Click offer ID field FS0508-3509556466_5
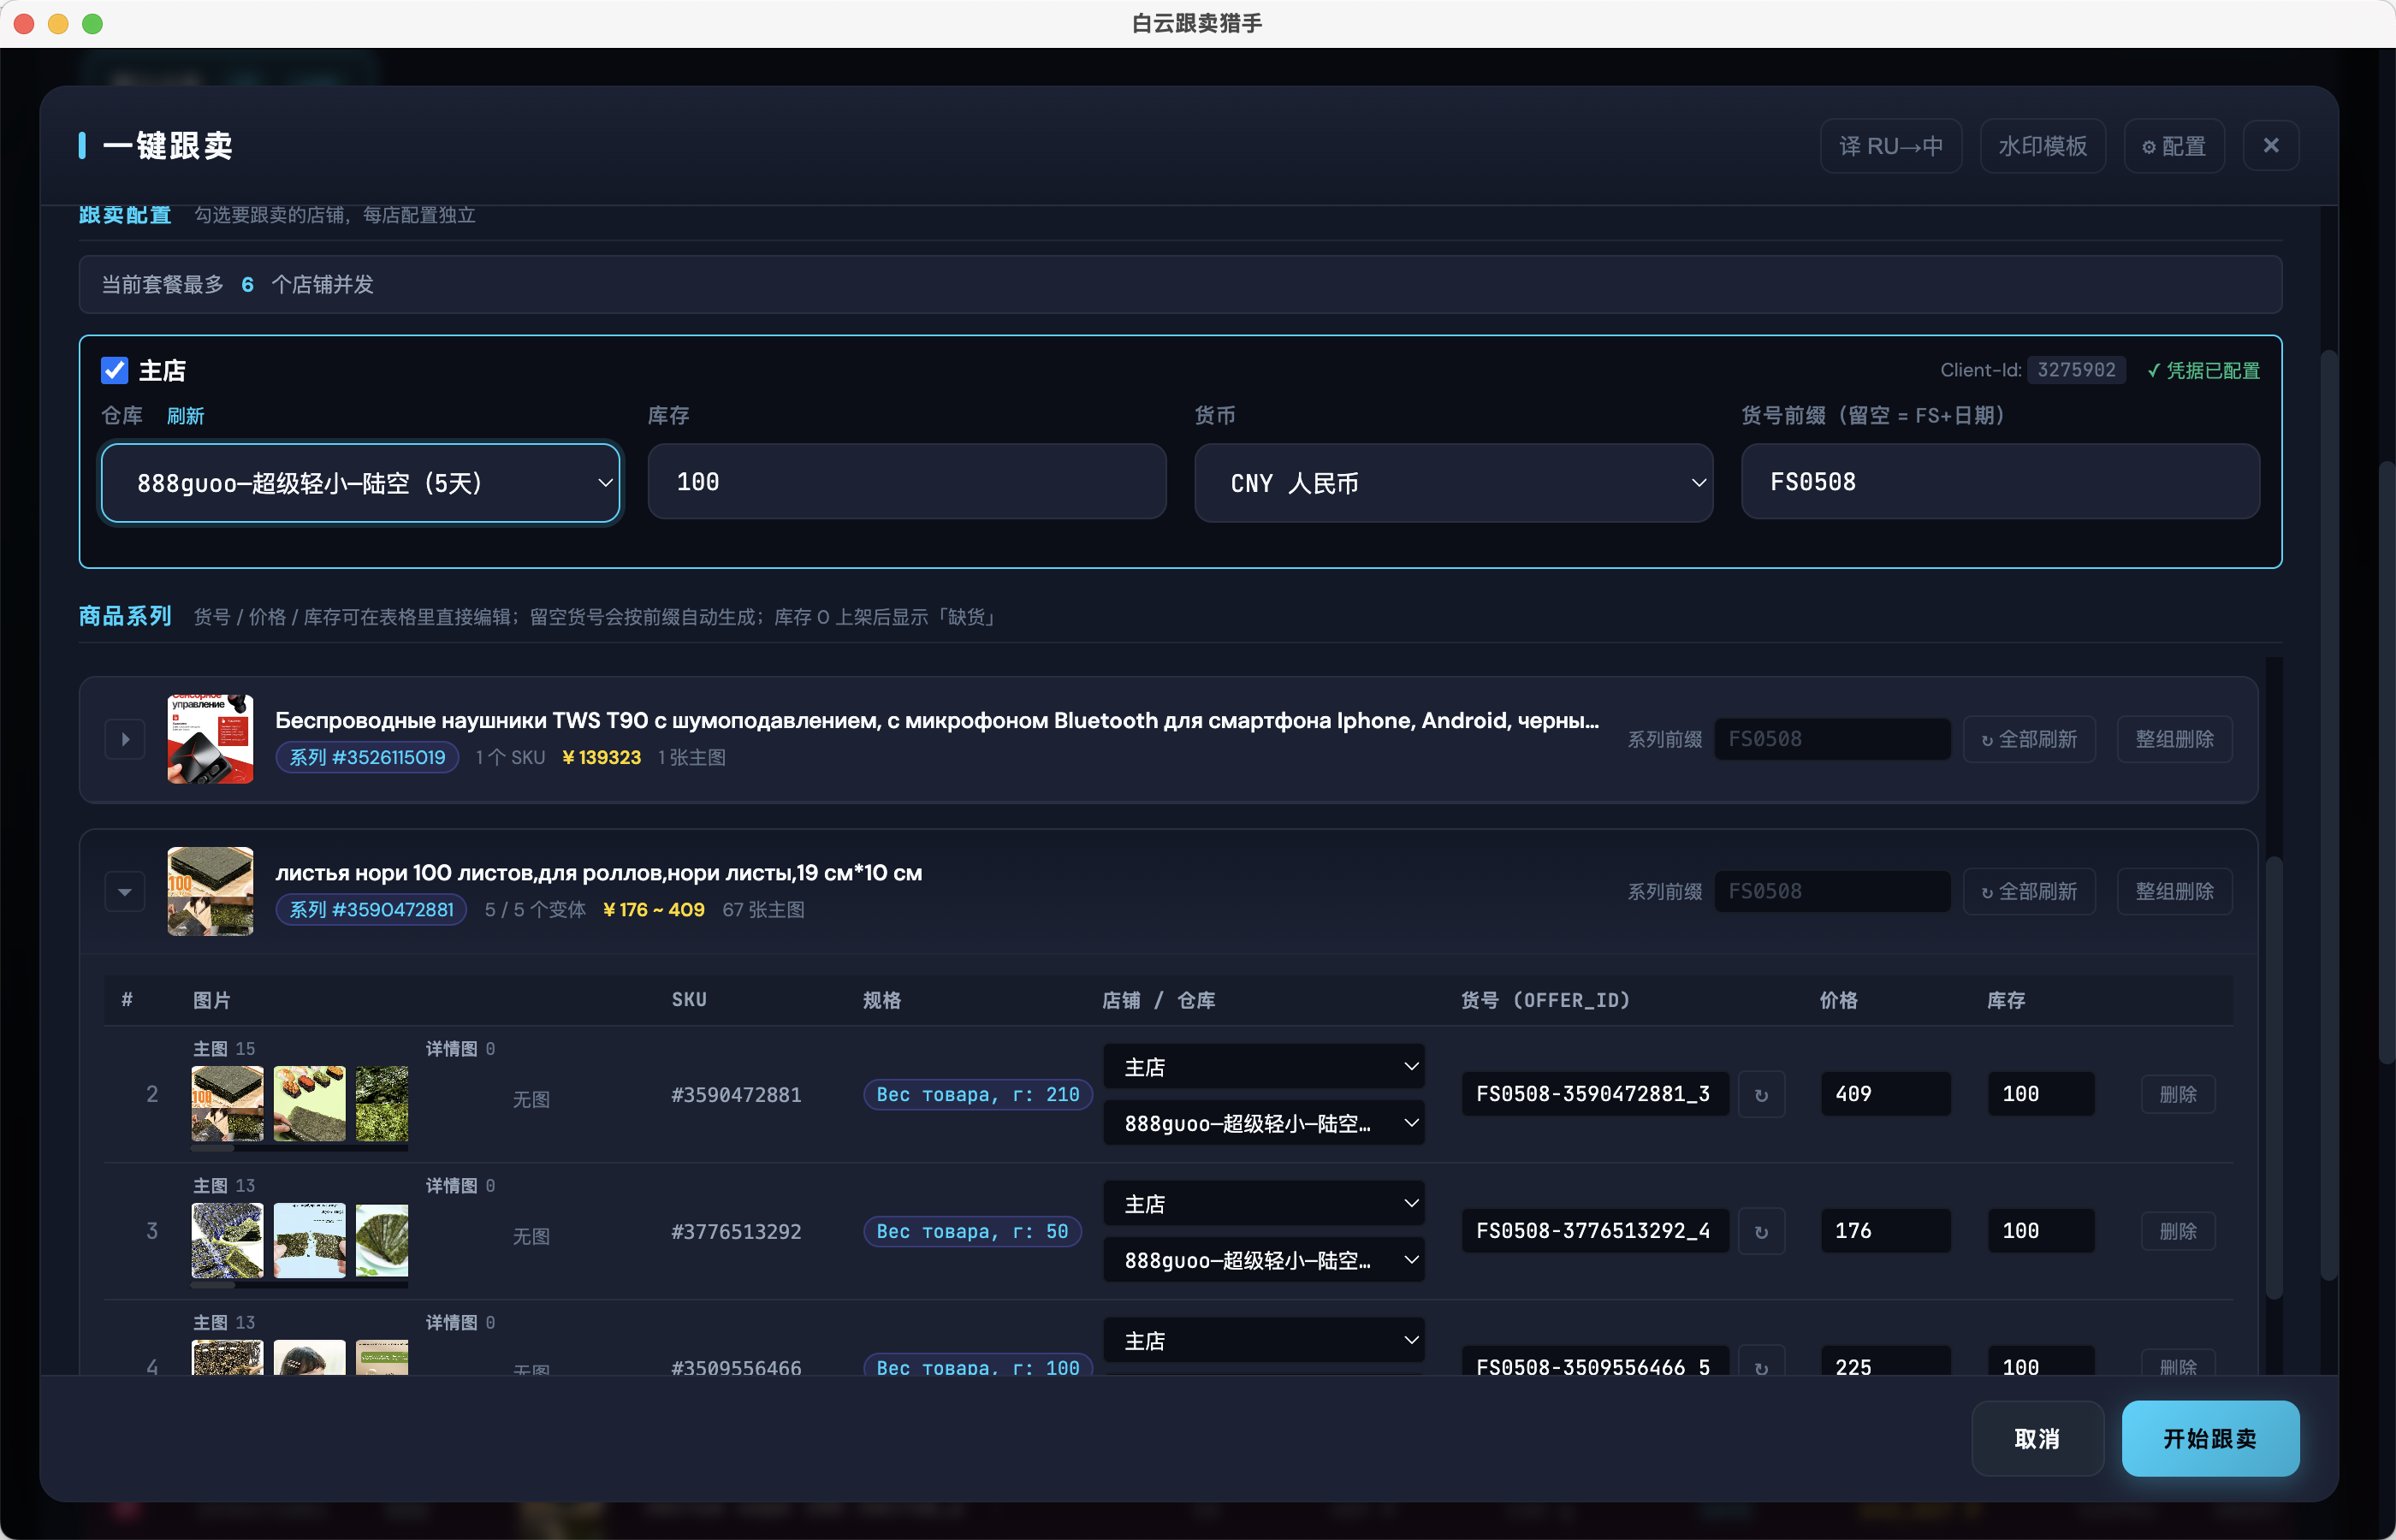Viewport: 2396px width, 1540px height. pos(1595,1362)
